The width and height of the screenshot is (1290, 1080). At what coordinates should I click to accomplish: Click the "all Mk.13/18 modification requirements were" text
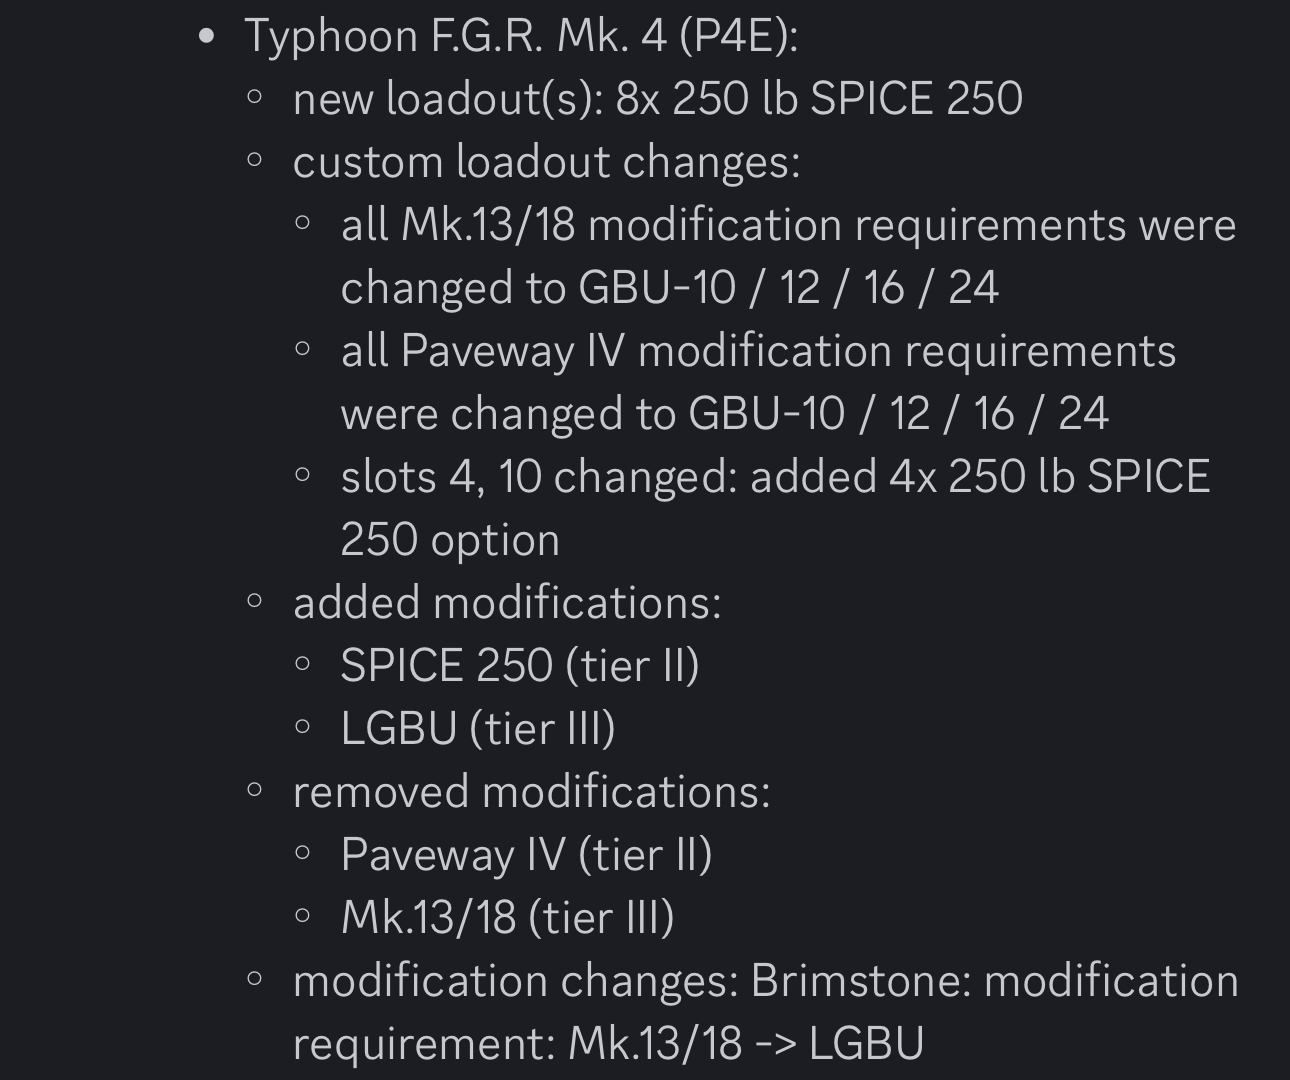(788, 225)
